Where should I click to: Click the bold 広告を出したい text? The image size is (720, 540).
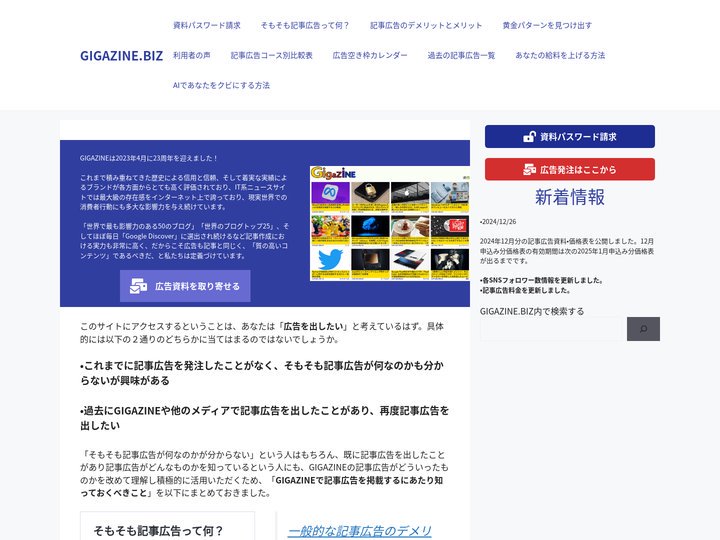pos(314,326)
